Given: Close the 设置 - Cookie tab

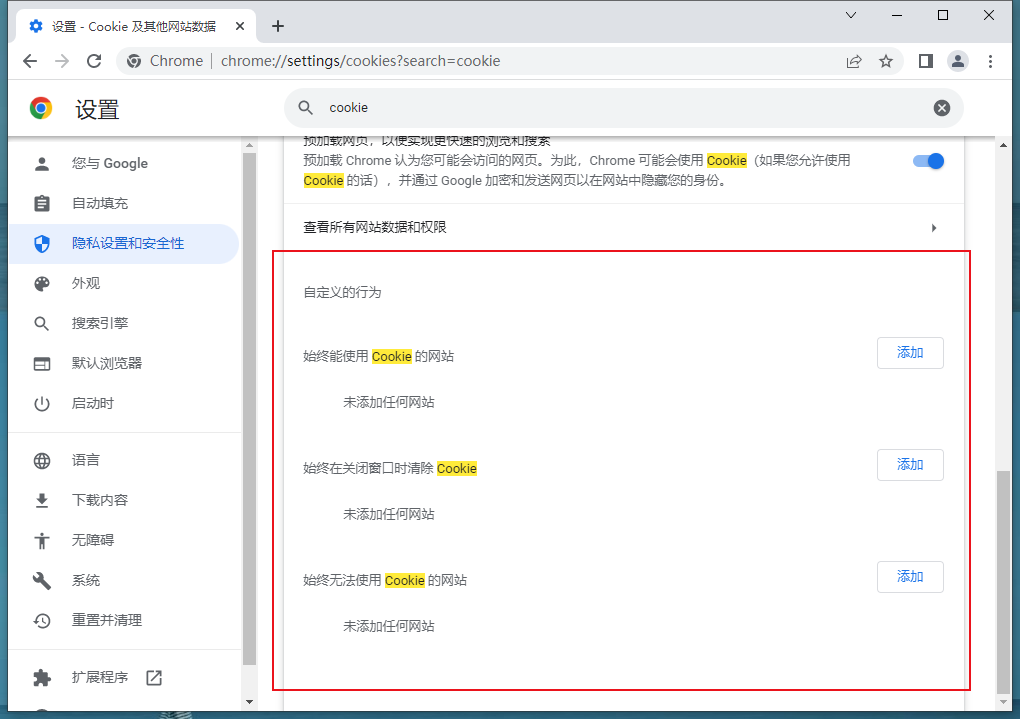Looking at the screenshot, I should pos(240,26).
